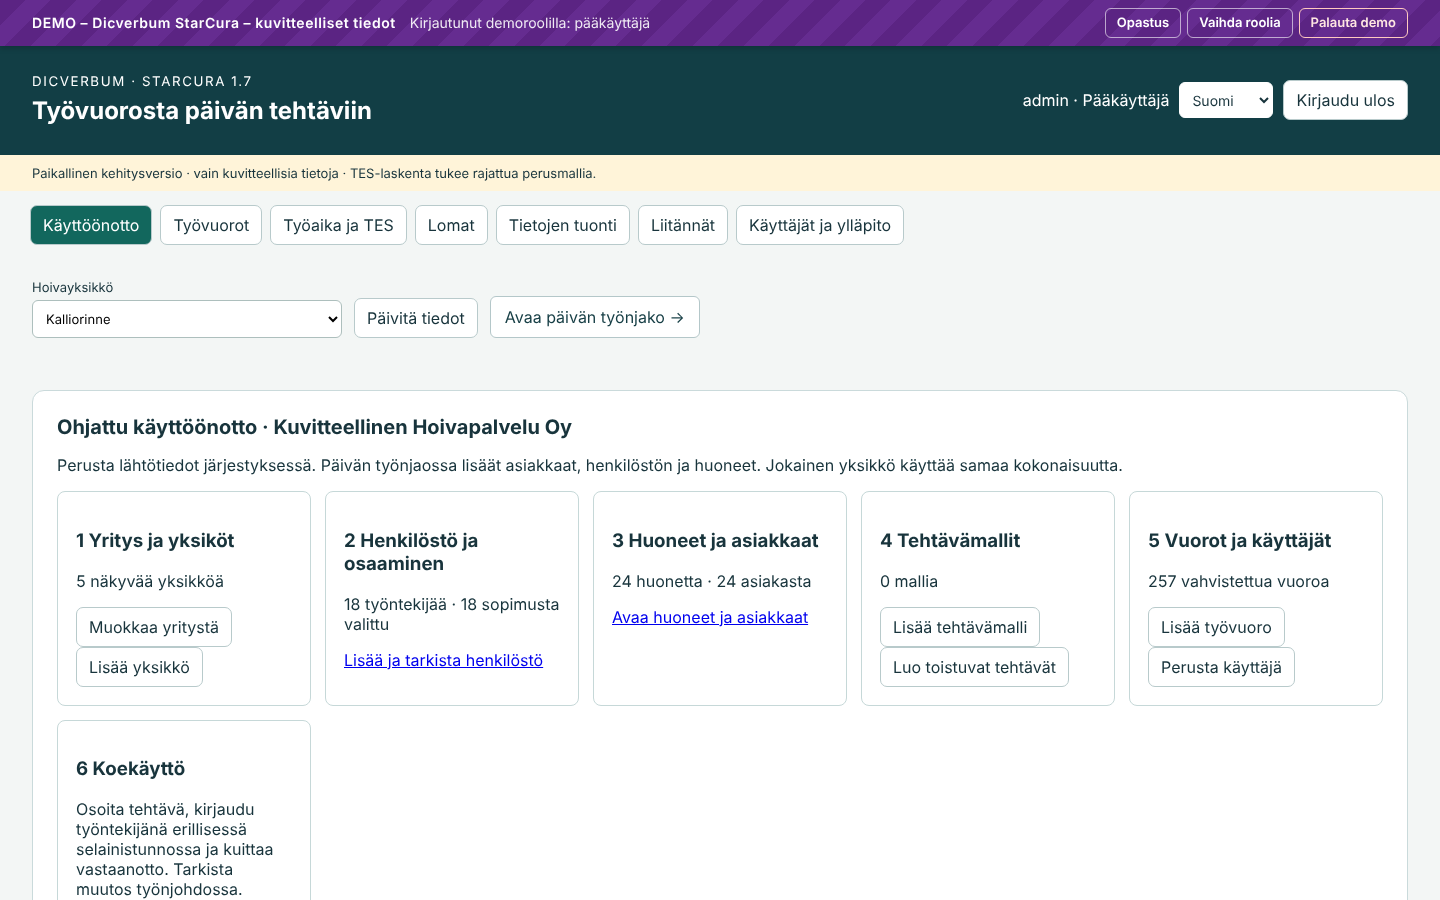Click '24 huonetta · 24 asiakasta' text
The height and width of the screenshot is (900, 1440).
coord(711,581)
